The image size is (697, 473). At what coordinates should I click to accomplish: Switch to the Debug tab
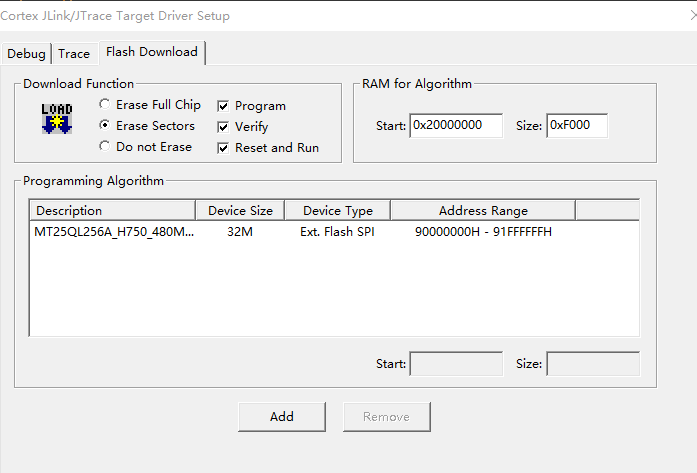[x=26, y=54]
